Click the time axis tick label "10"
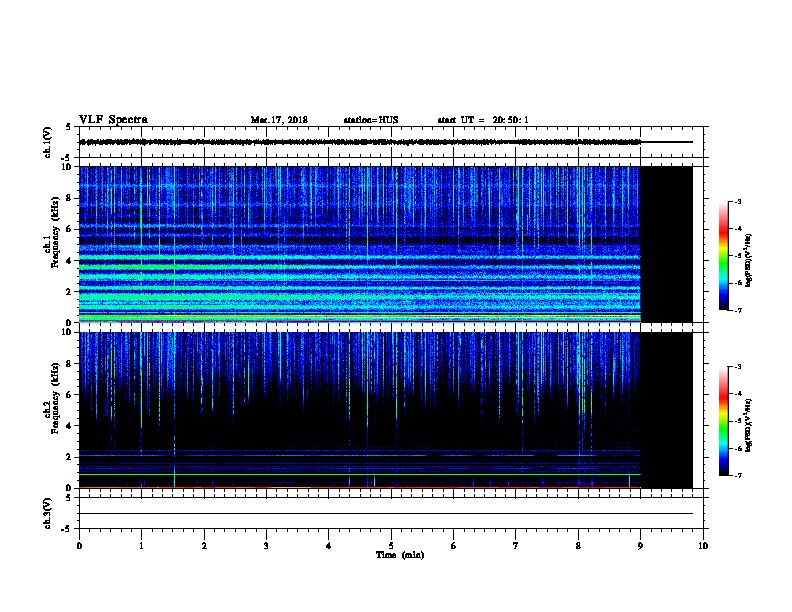Image resolution: width=792 pixels, height=612 pixels. click(x=703, y=546)
